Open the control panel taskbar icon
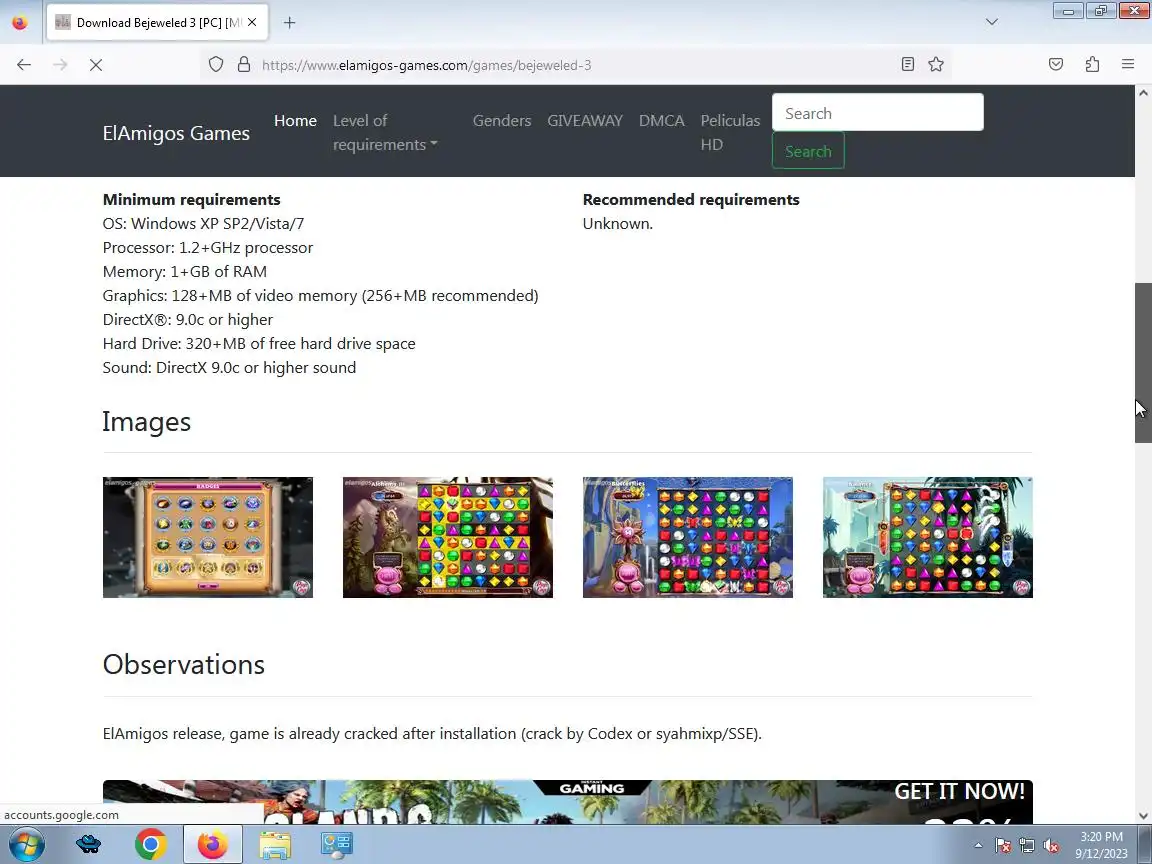 click(x=336, y=844)
